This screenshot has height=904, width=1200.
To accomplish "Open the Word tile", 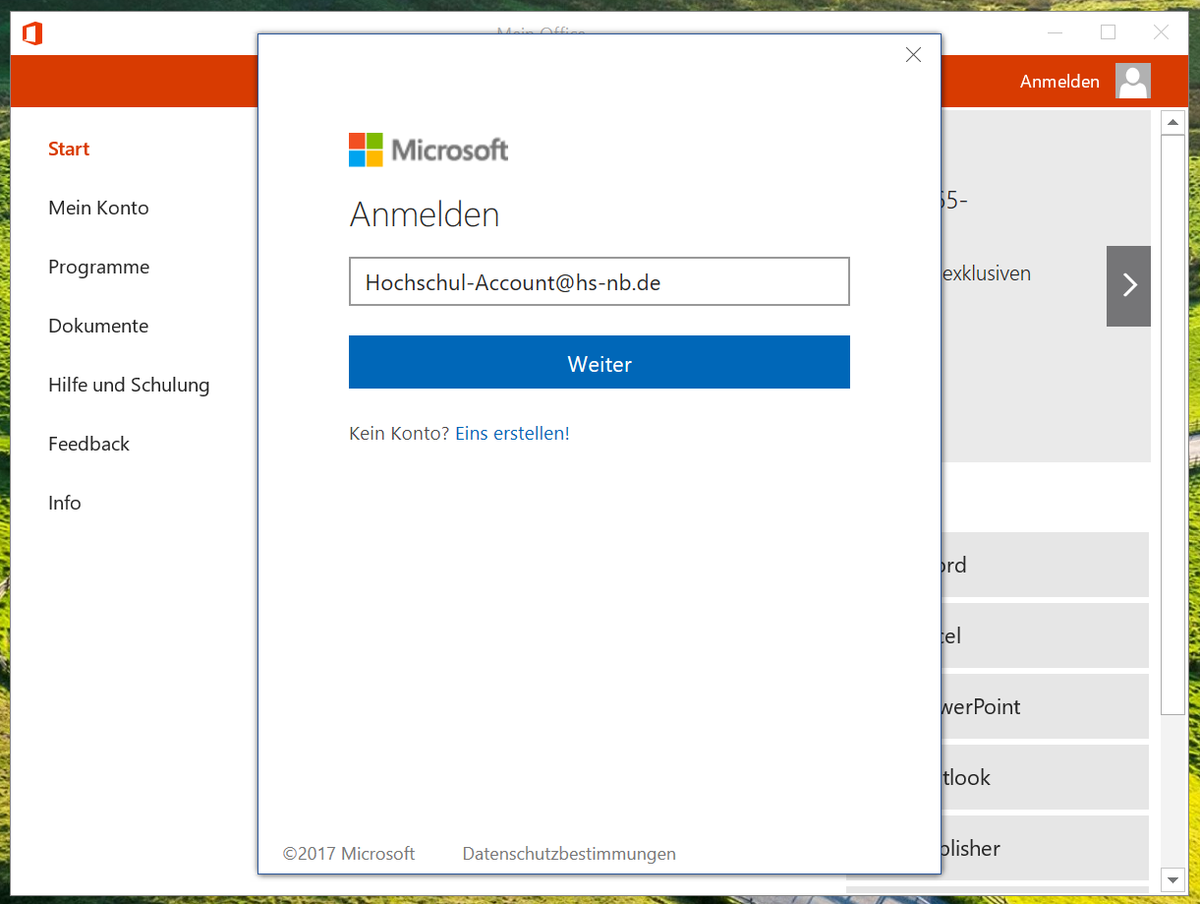I will tap(1044, 565).
